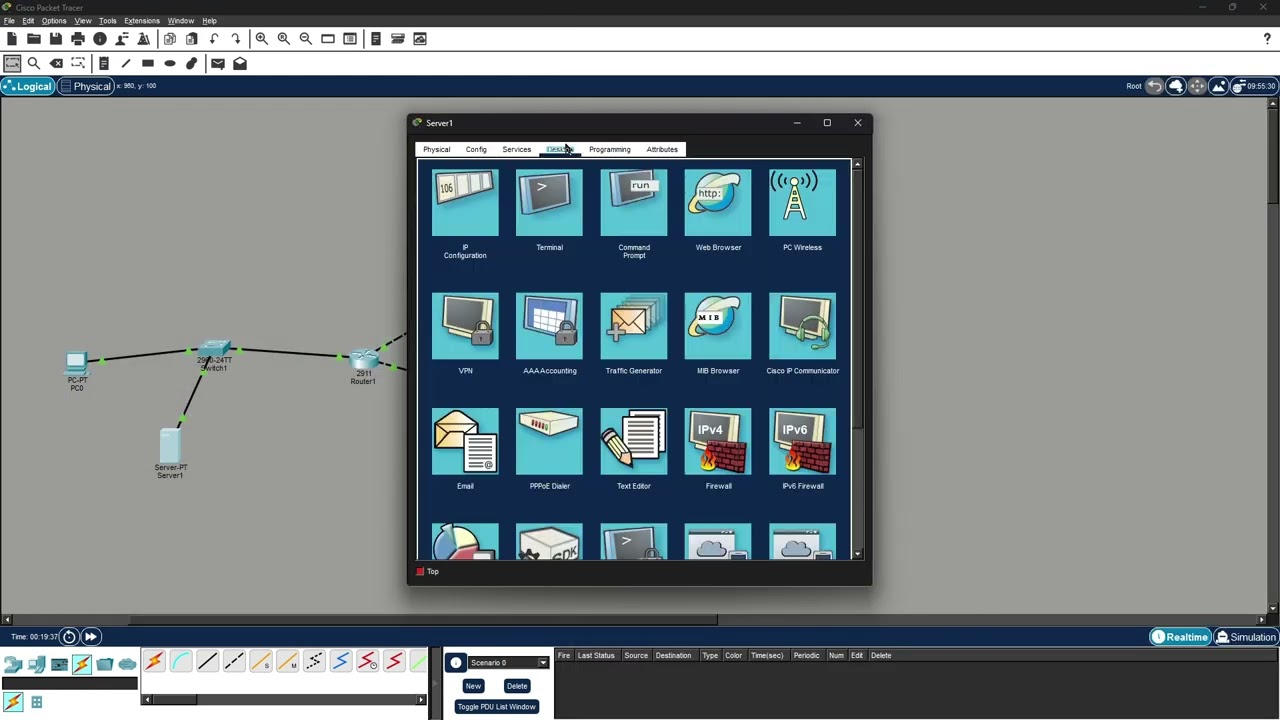Launch the PPPoE Dialer

[x=549, y=442]
